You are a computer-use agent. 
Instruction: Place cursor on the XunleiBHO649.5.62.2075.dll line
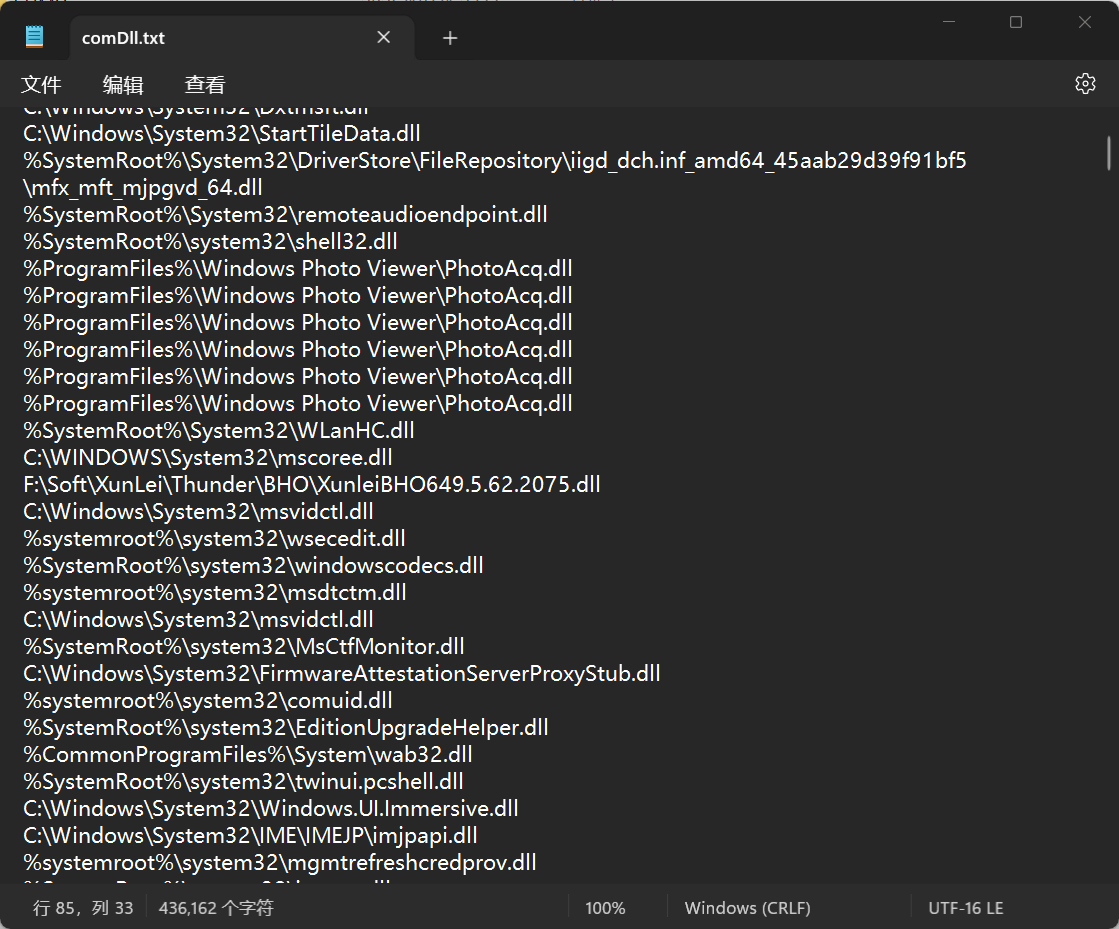tap(312, 485)
